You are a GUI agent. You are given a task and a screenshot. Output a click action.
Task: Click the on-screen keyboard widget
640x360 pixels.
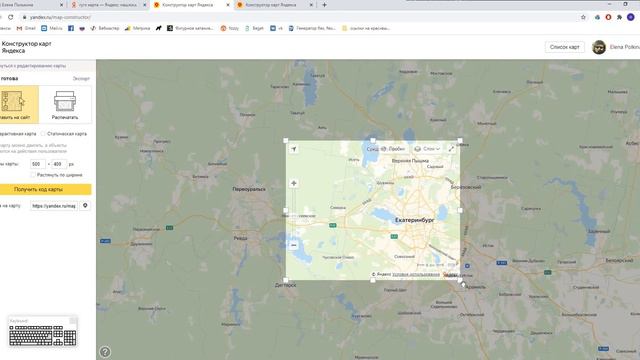(x=42, y=332)
